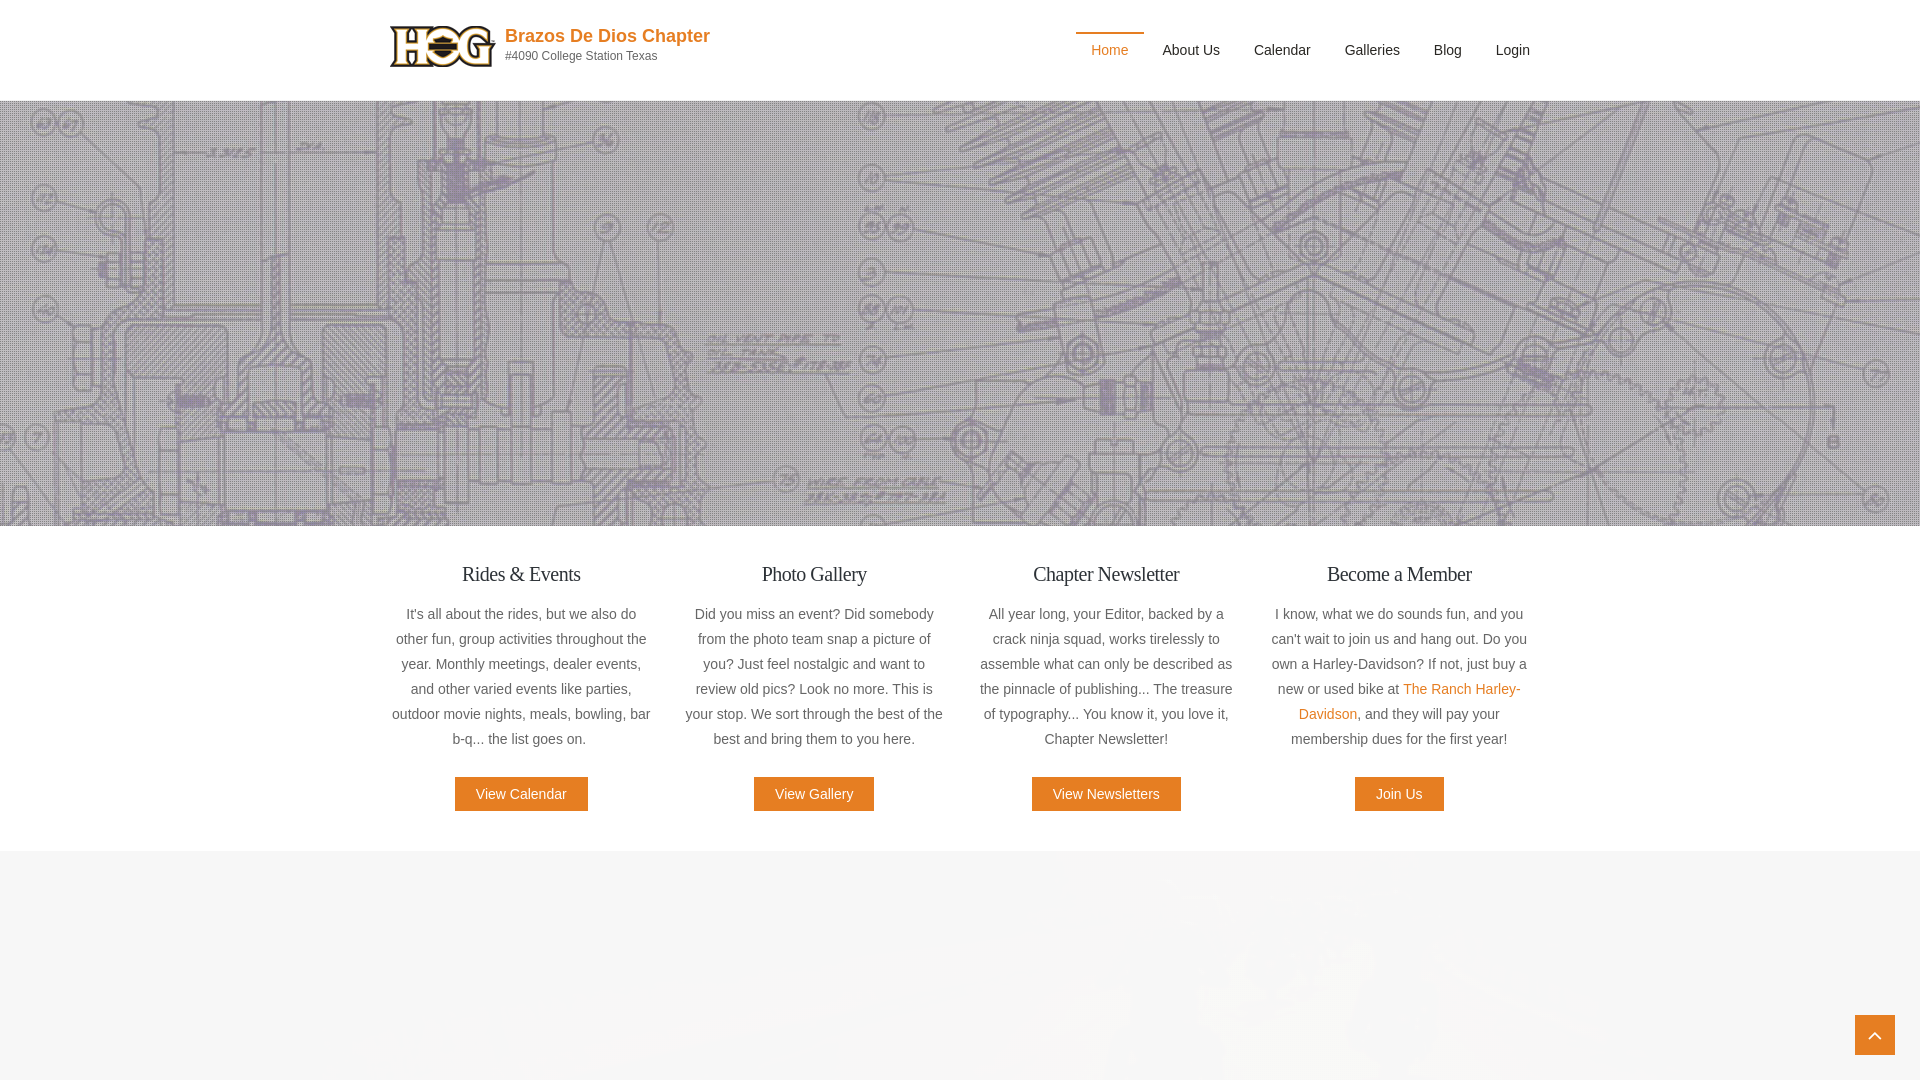
Task: Go to the Calendar page
Action: [1281, 50]
